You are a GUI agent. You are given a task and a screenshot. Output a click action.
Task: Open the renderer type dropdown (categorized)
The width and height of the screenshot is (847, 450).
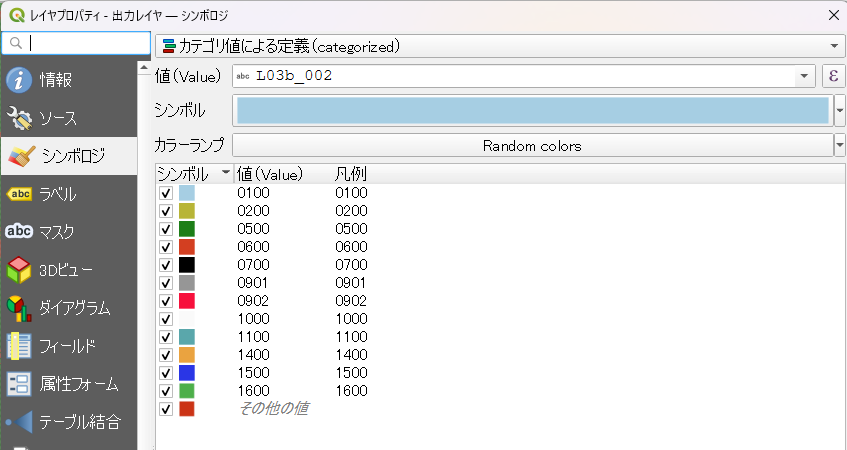point(835,46)
